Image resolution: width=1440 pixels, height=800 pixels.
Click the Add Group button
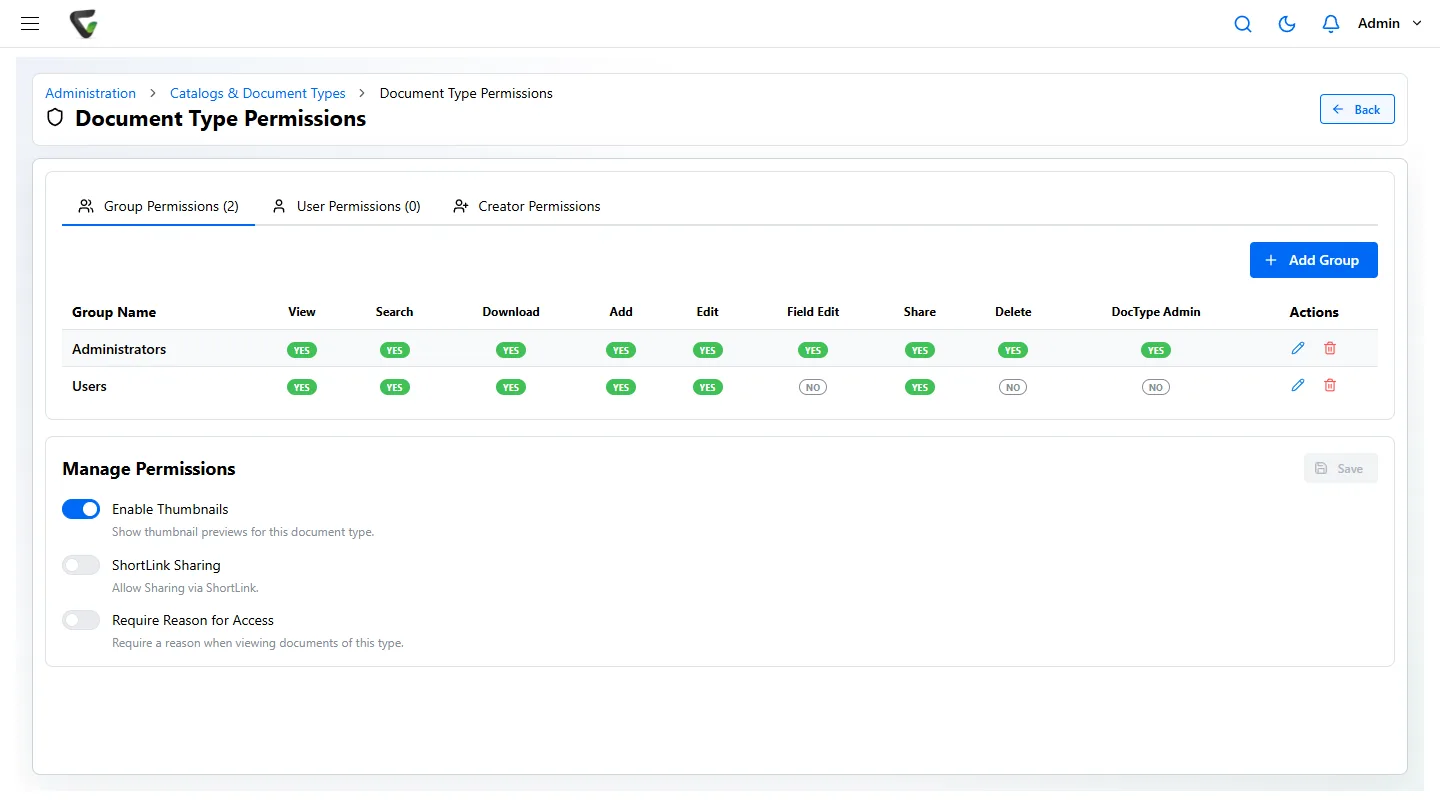pyautogui.click(x=1313, y=260)
